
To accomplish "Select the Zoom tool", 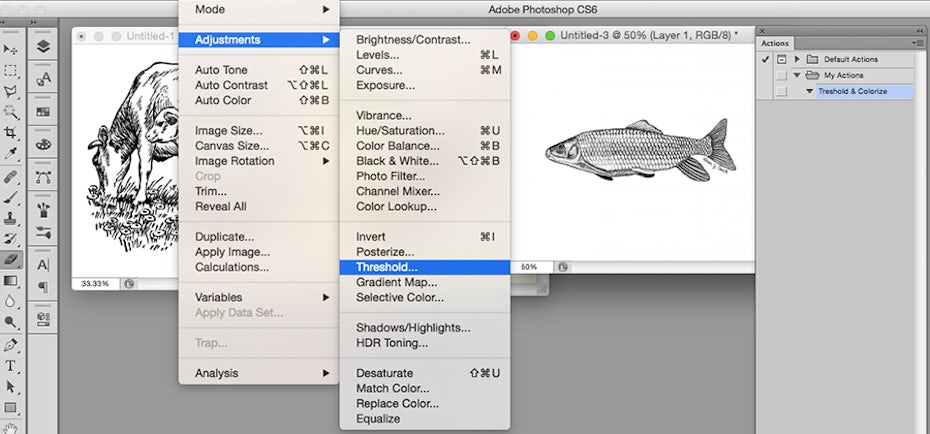I will tap(11, 322).
